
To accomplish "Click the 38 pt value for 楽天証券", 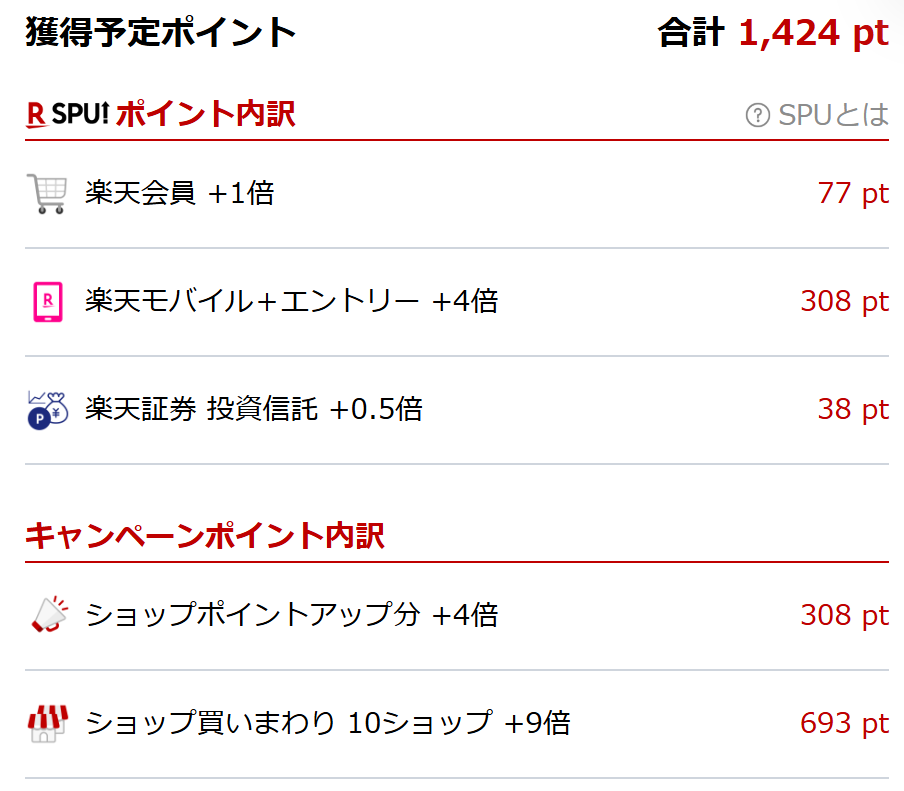I will [x=852, y=409].
